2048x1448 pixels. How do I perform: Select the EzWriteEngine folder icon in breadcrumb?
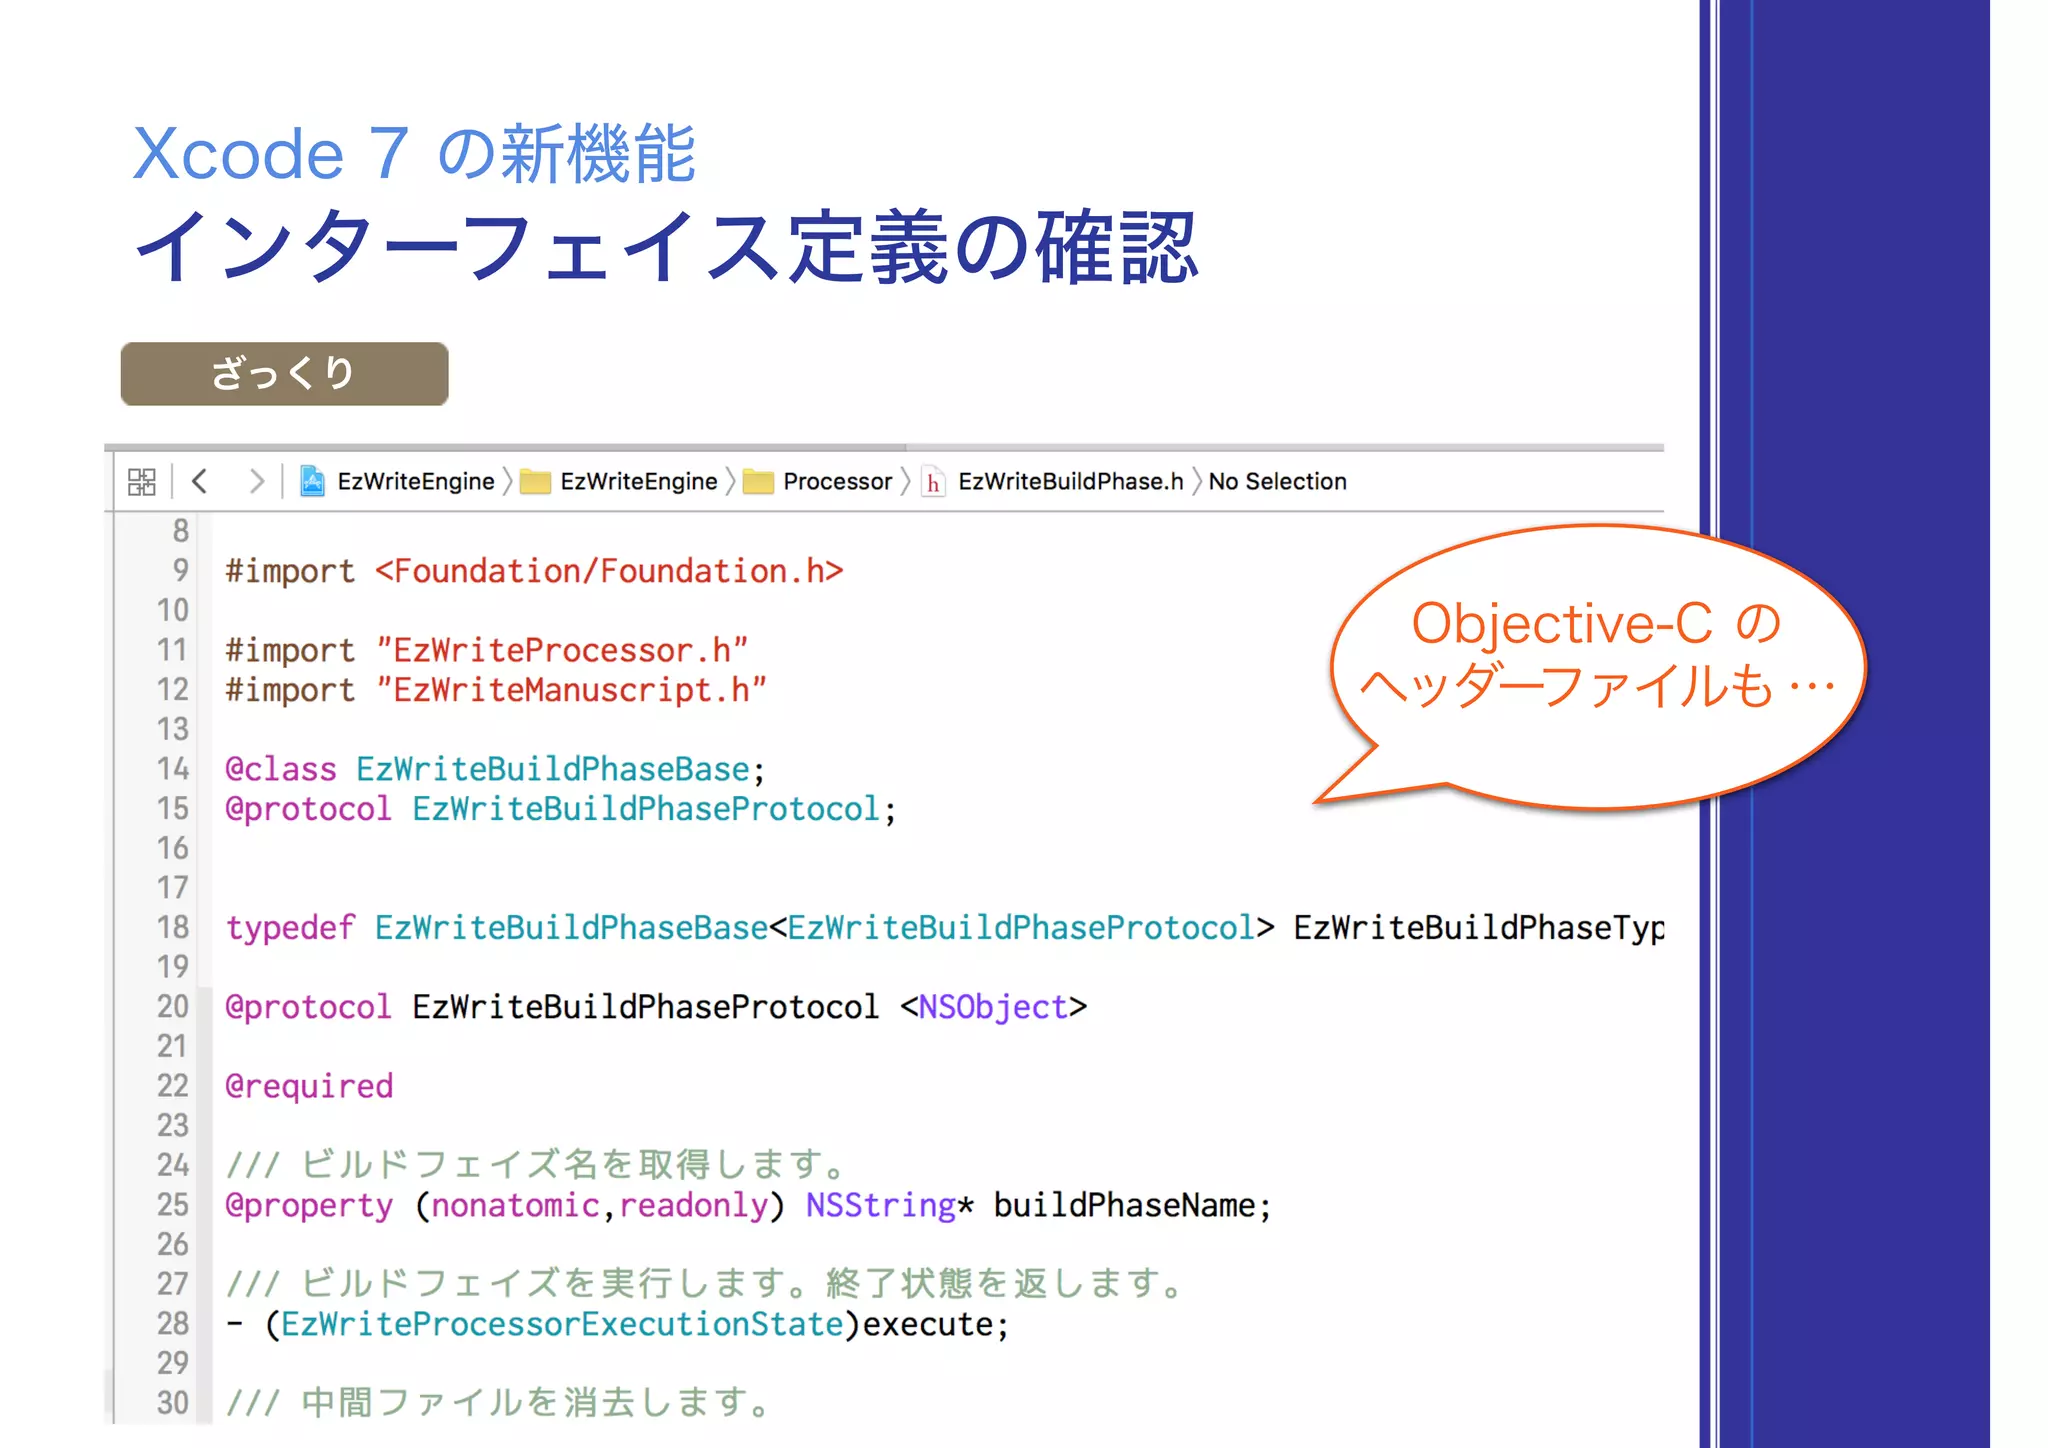tap(535, 482)
